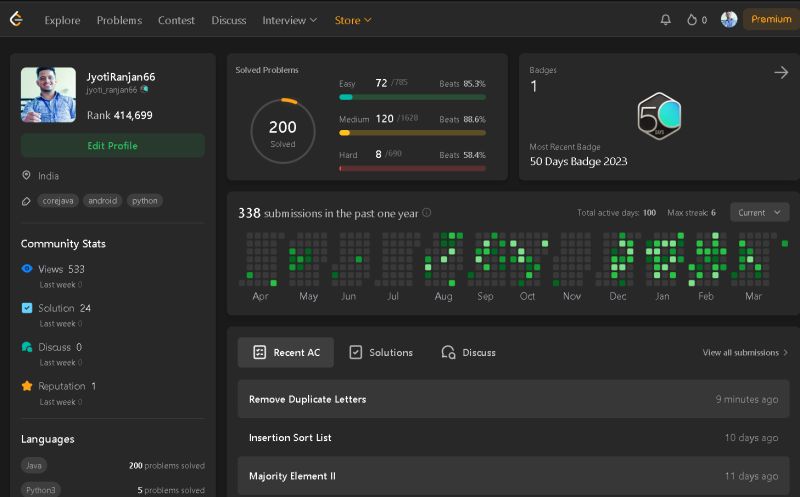Open Remove Duplicate Letters submission

tap(513, 399)
